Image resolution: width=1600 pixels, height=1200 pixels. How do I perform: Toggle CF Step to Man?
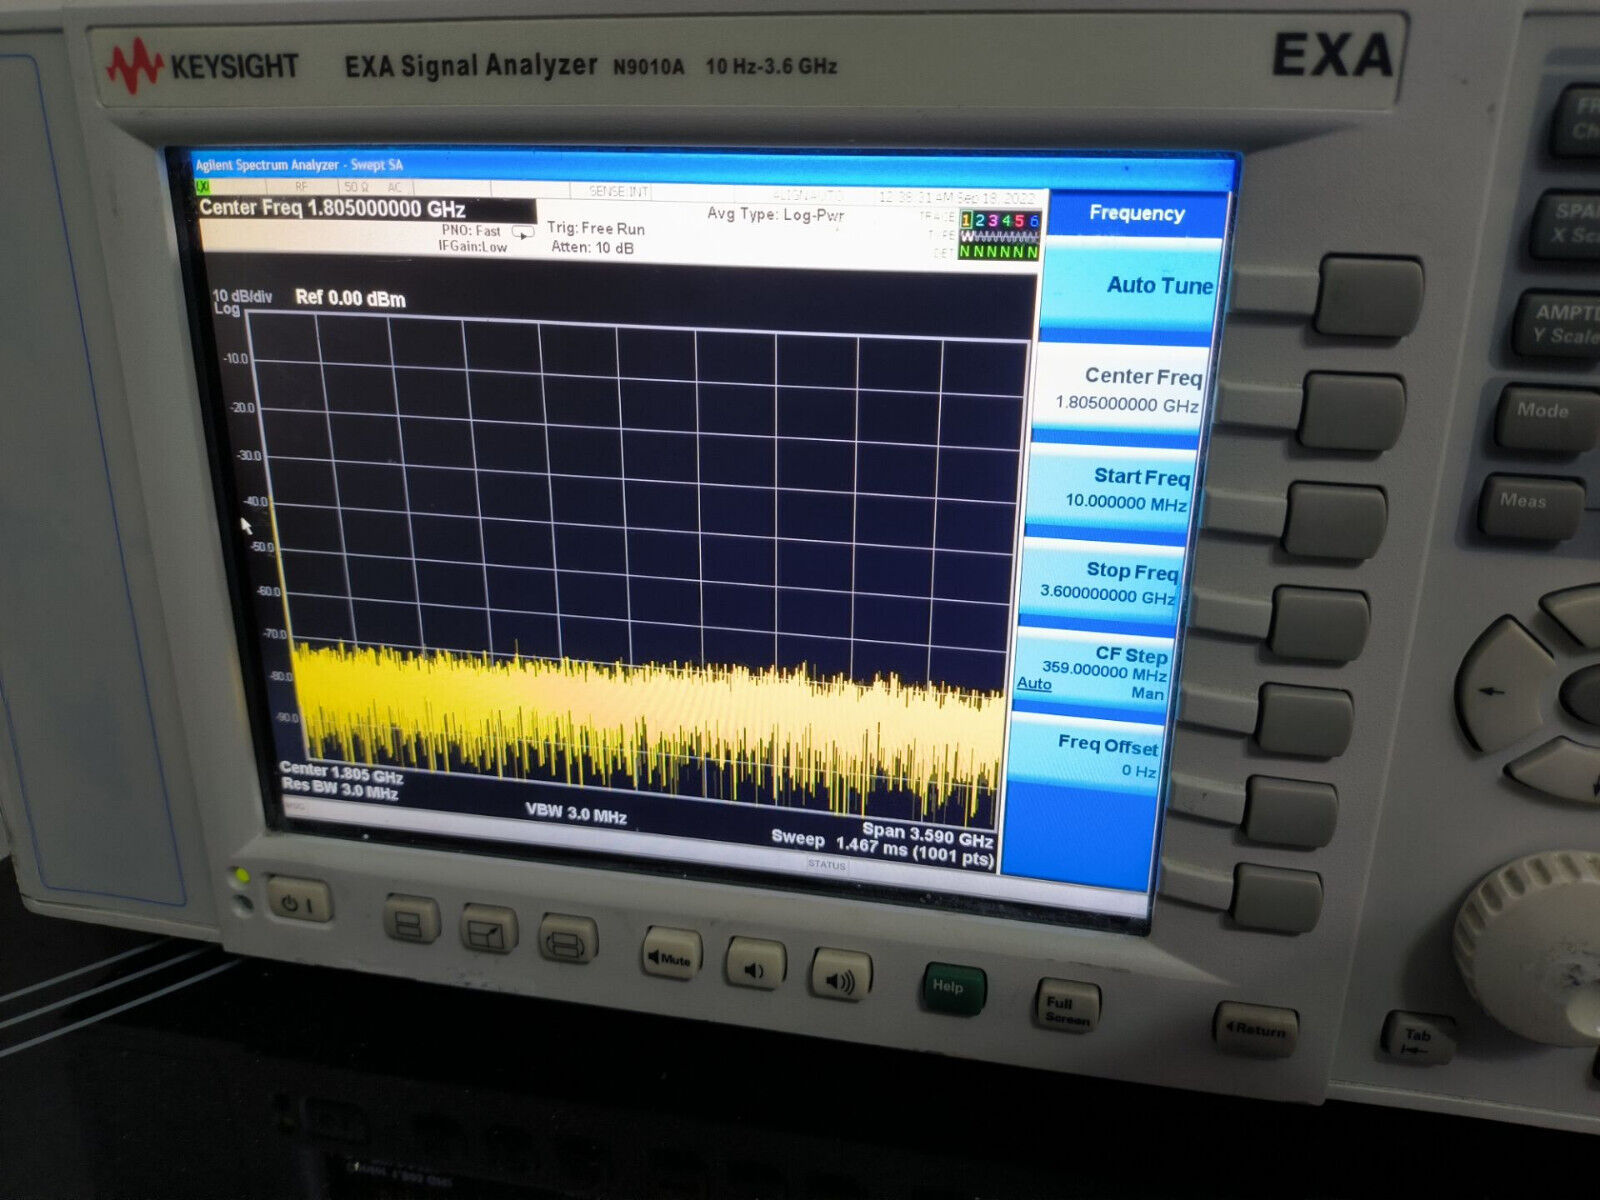click(1147, 693)
